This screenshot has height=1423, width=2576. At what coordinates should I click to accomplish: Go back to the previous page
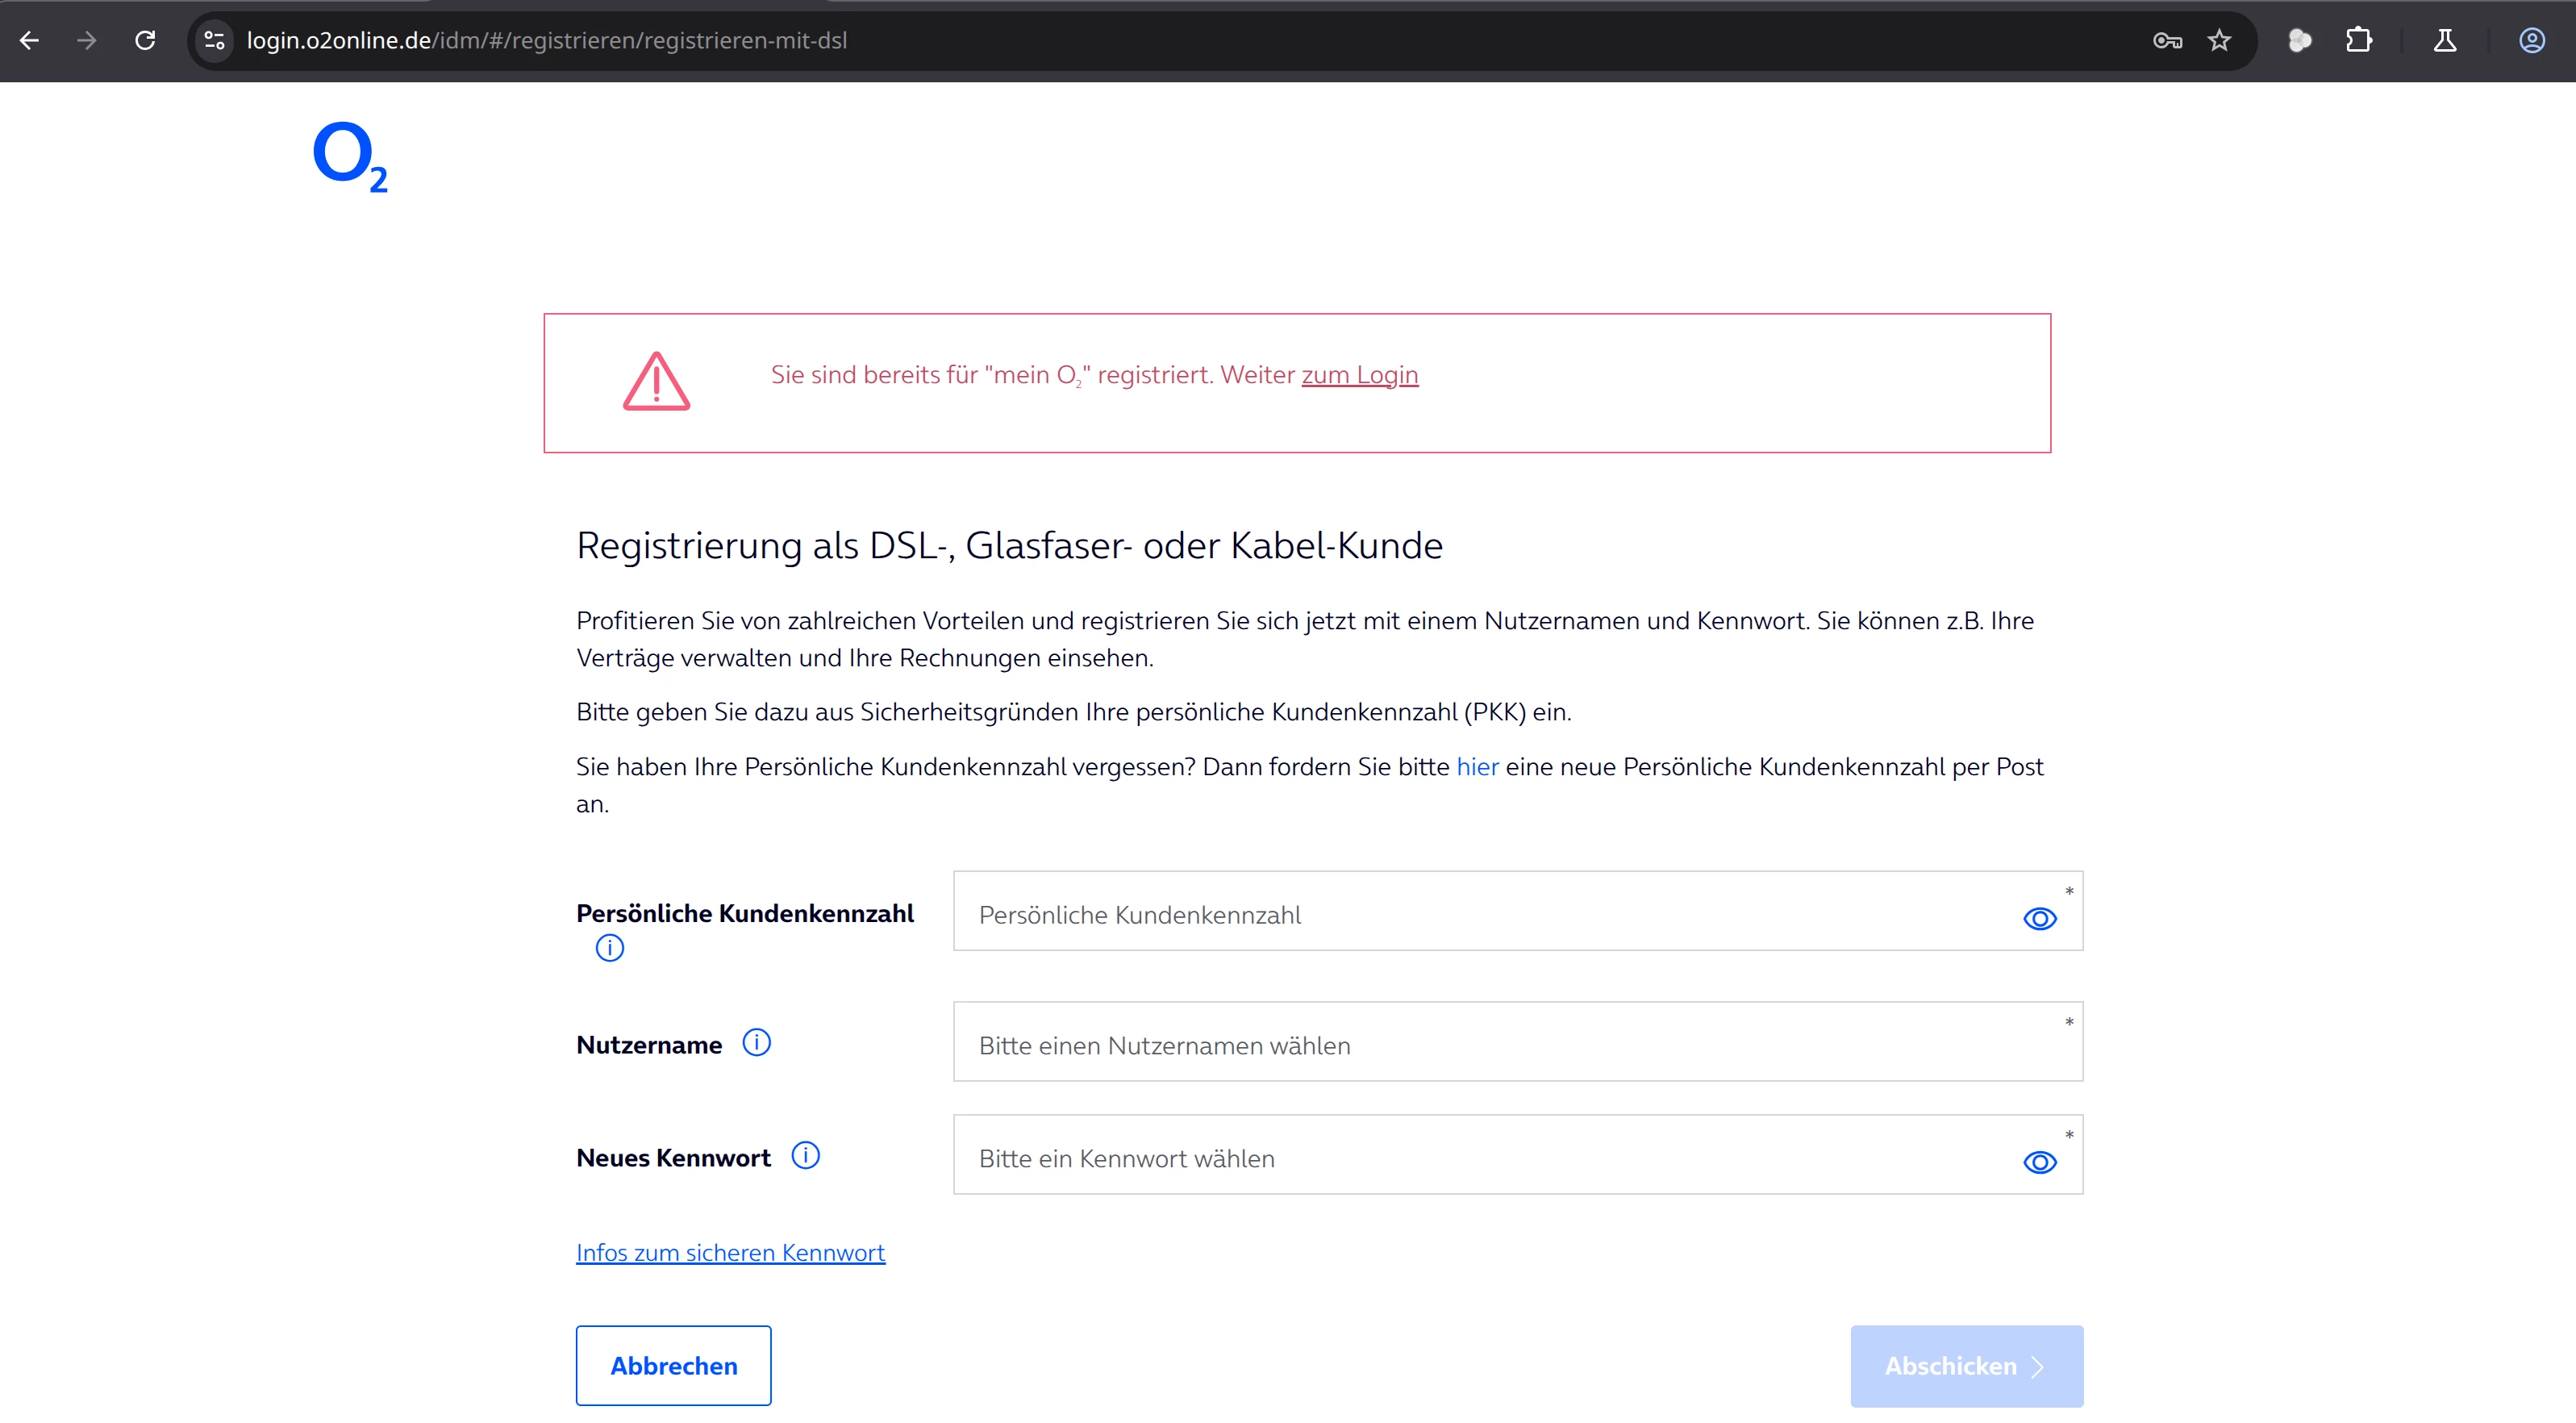tap(30, 41)
